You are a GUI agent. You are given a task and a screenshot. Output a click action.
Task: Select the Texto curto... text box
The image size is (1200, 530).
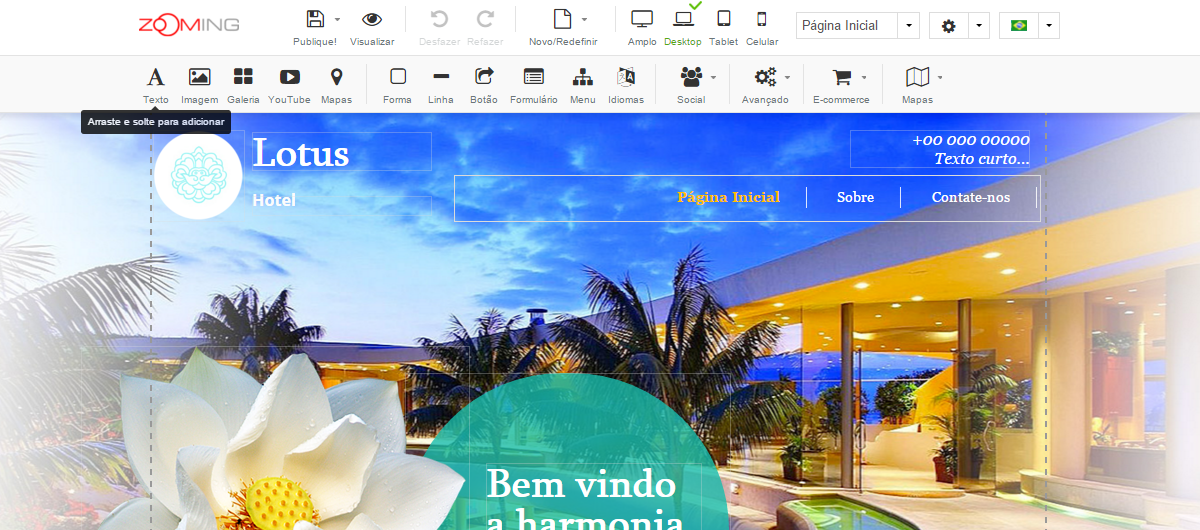tap(982, 158)
